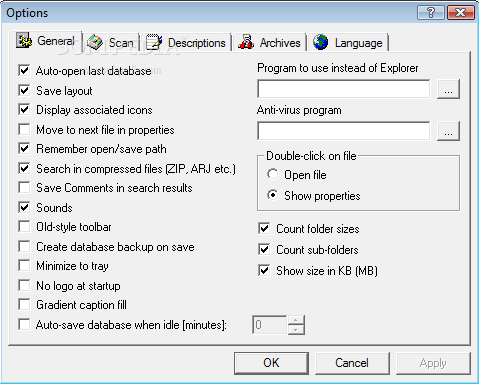
Task: Select the Show properties radio button
Action: point(273,195)
